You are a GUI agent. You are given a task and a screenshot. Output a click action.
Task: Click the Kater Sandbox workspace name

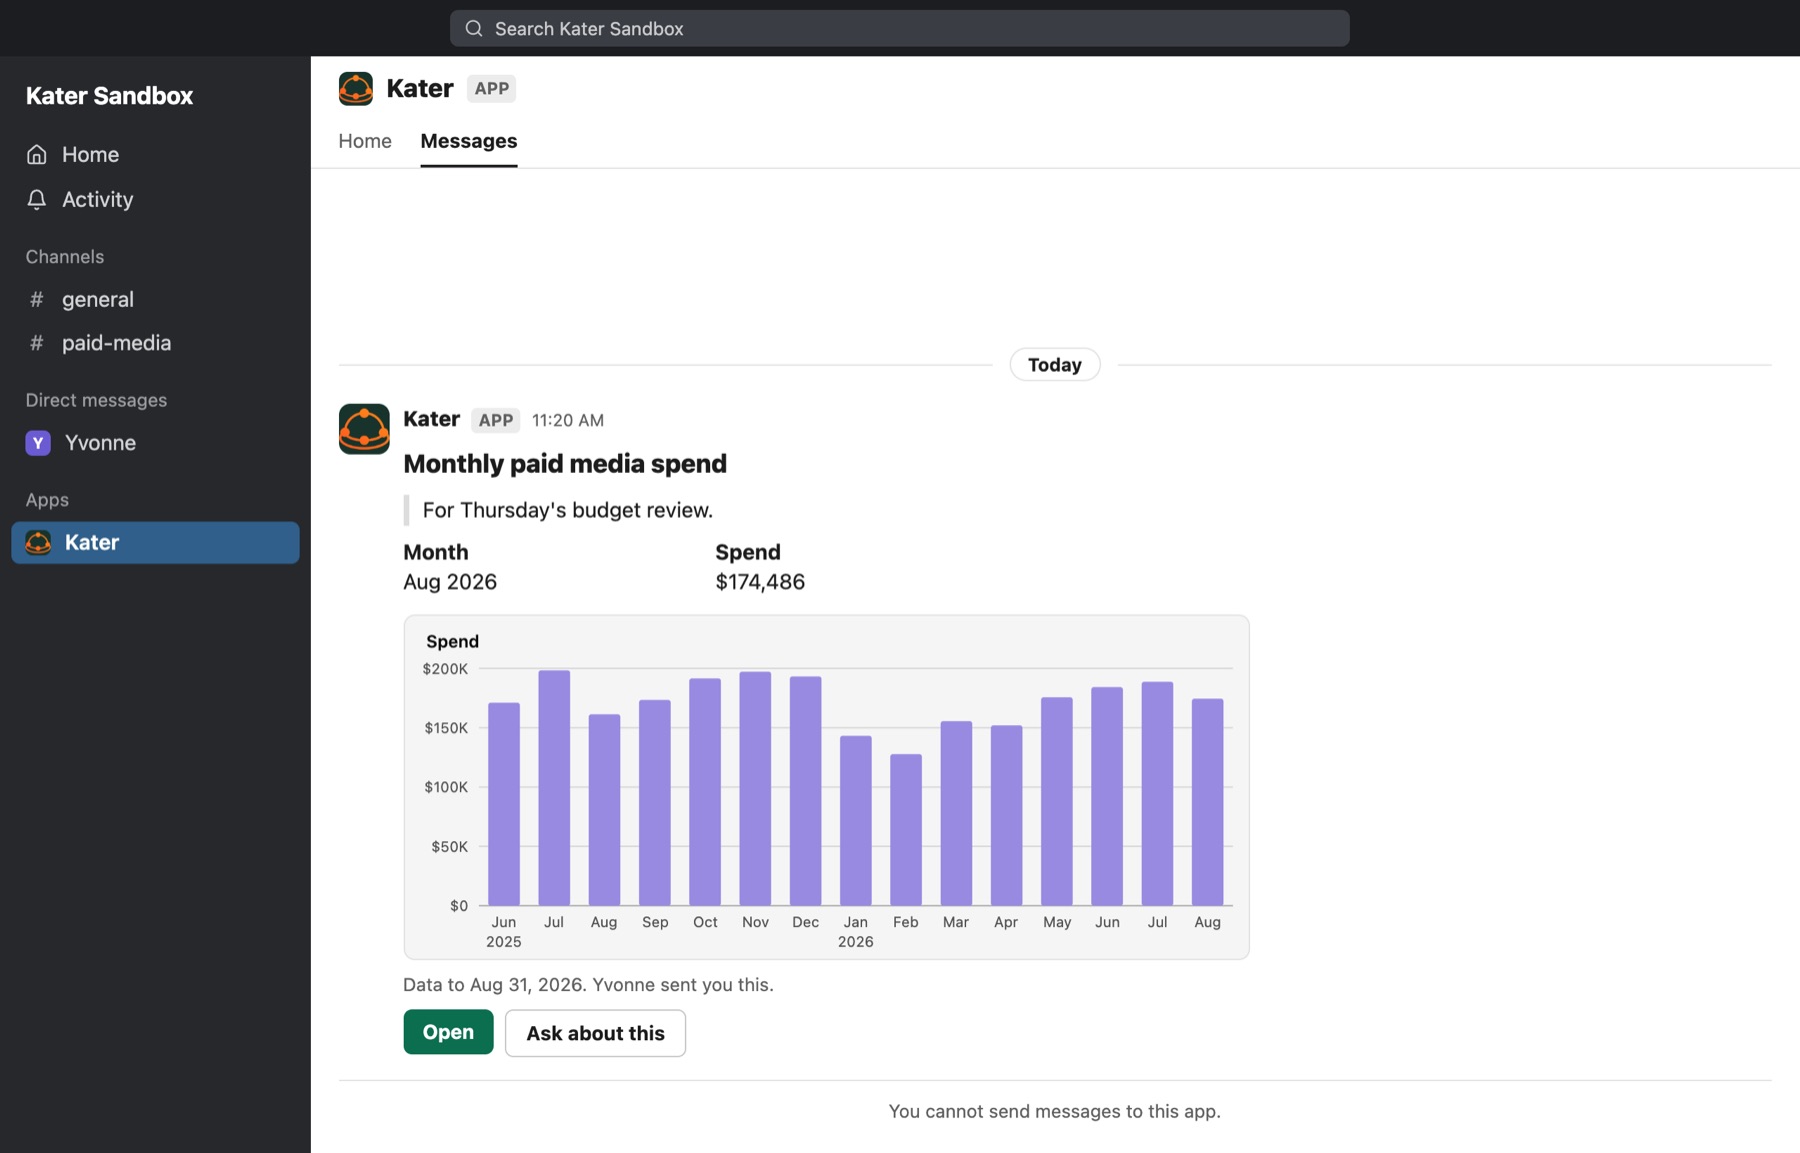110,96
